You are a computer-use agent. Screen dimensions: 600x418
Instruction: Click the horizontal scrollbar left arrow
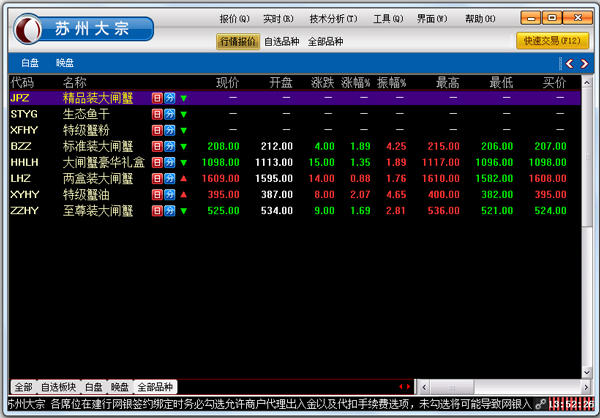(x=424, y=387)
